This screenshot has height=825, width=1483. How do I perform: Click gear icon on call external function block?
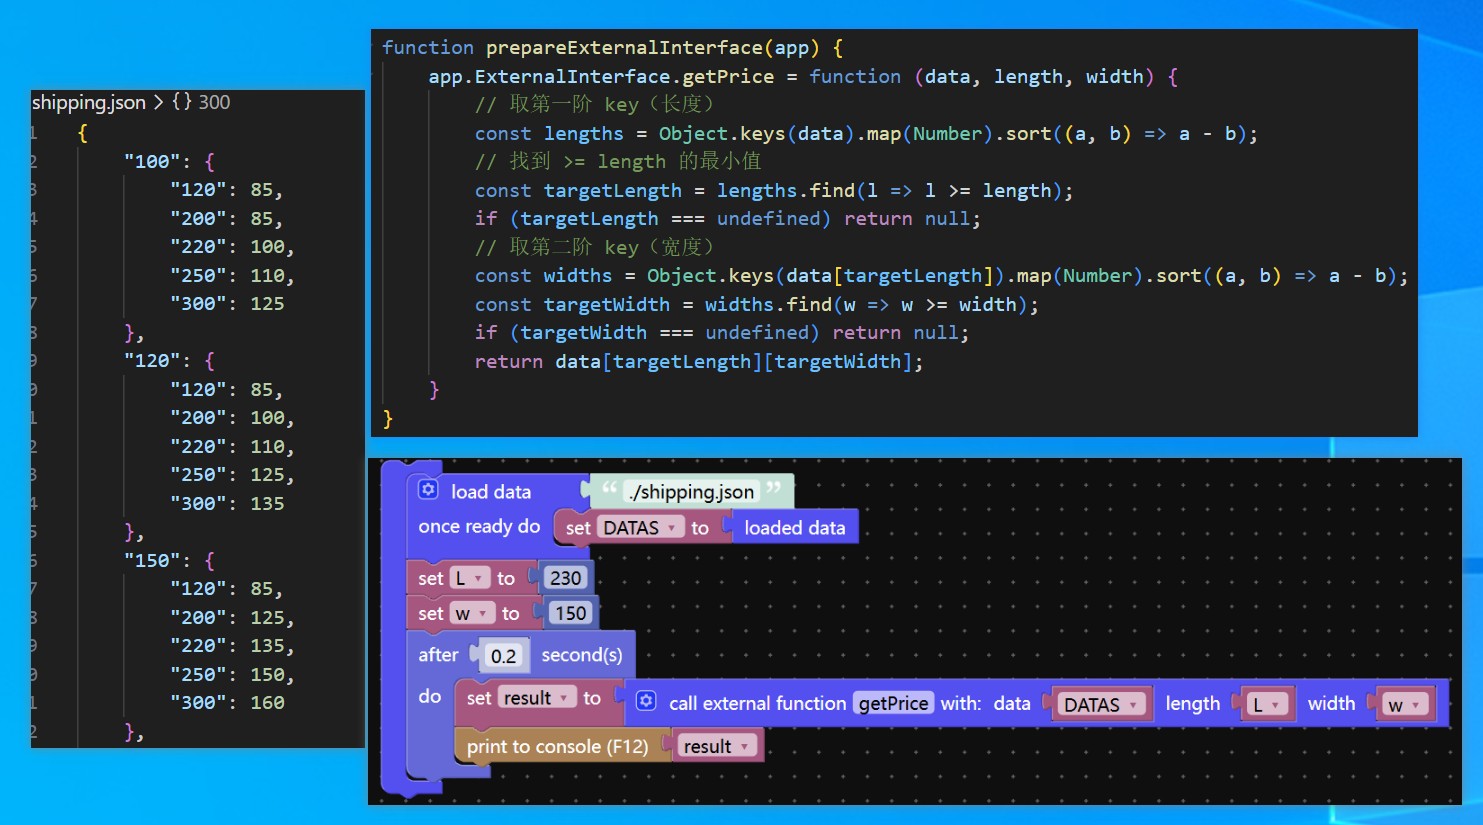[x=646, y=702]
